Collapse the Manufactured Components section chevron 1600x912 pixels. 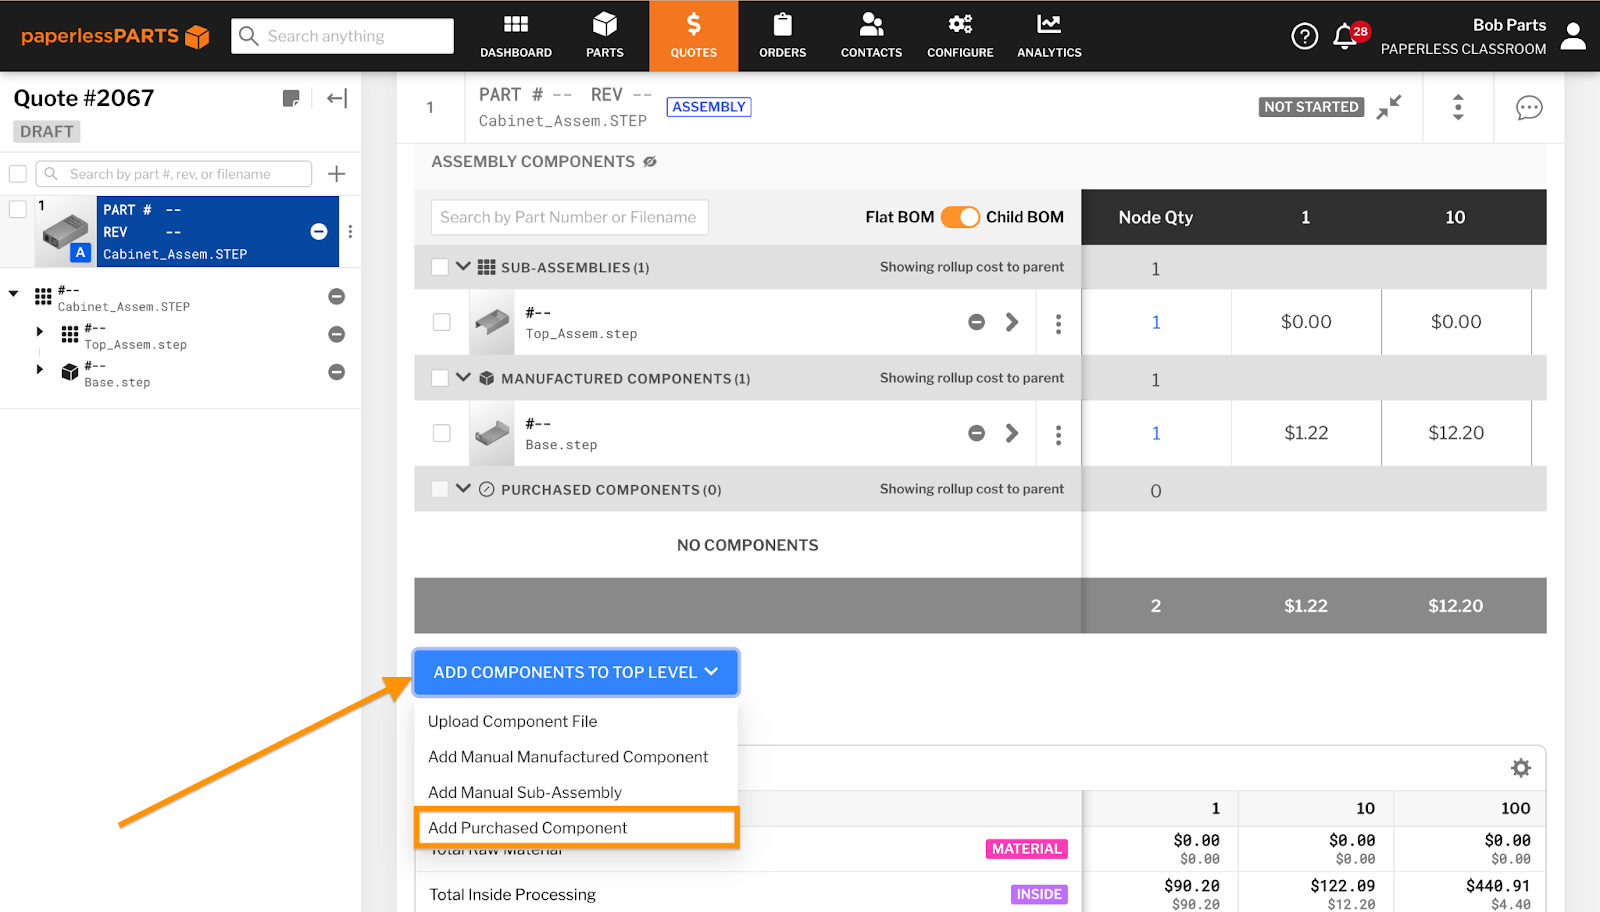click(463, 377)
